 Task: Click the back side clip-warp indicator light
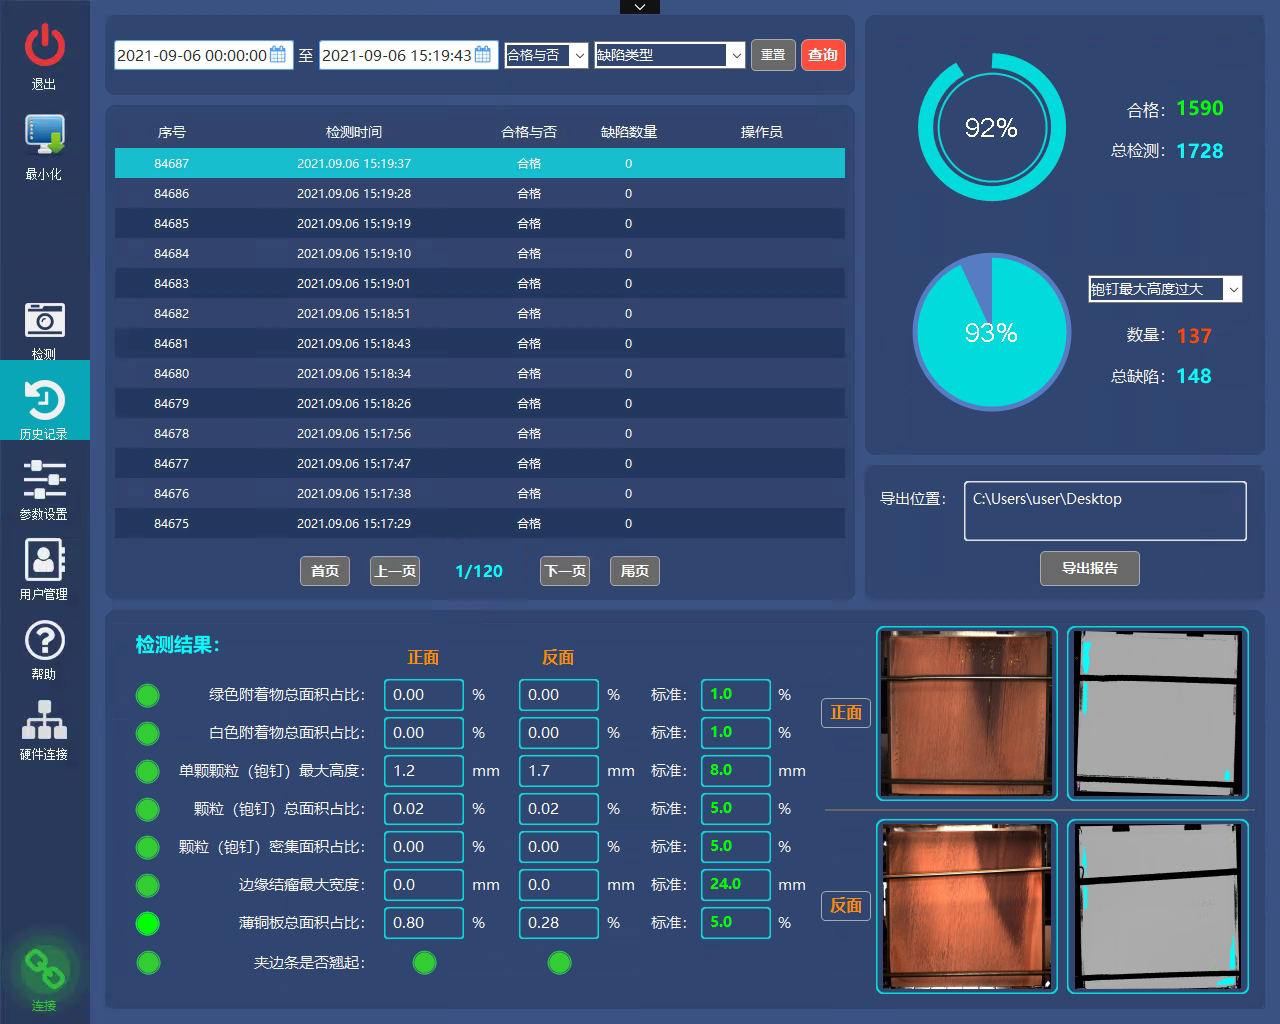tap(559, 963)
